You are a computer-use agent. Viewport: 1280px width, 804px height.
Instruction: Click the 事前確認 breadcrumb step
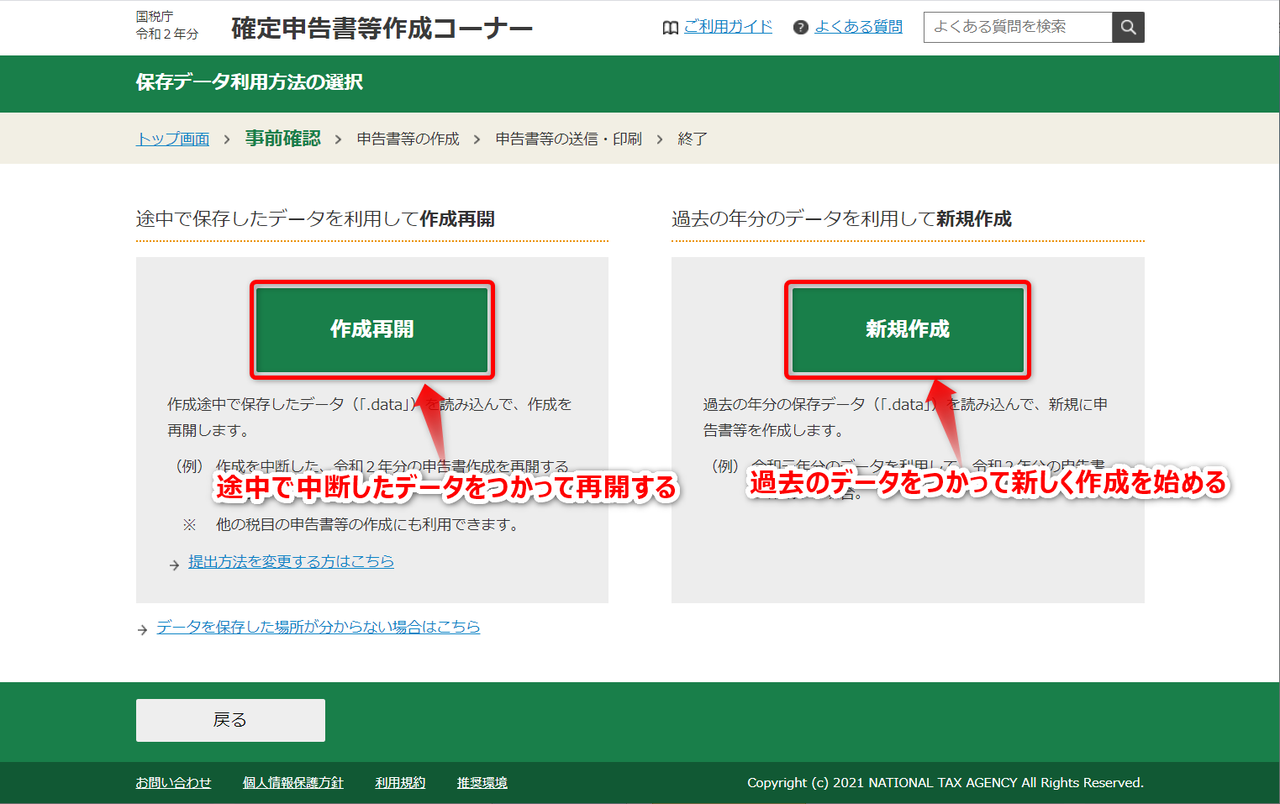(283, 139)
